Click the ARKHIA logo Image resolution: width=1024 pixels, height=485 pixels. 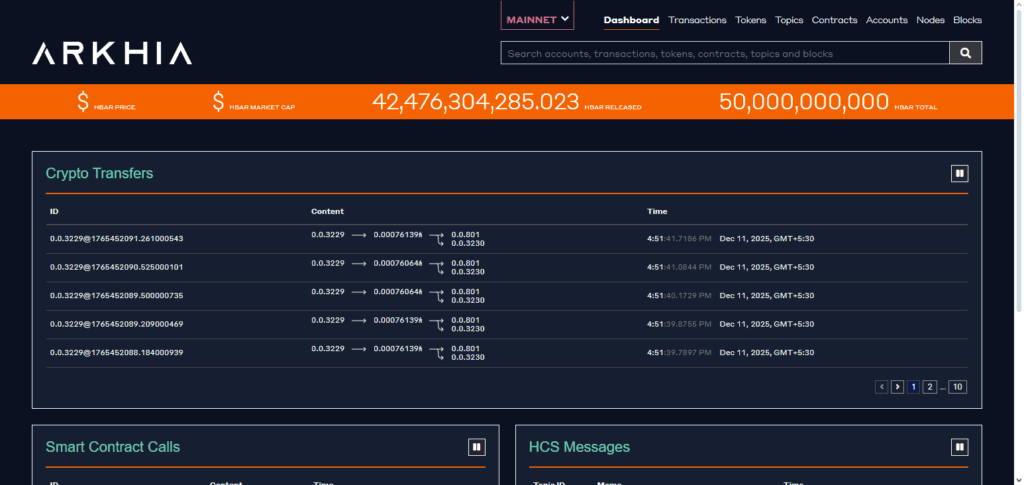click(x=112, y=54)
